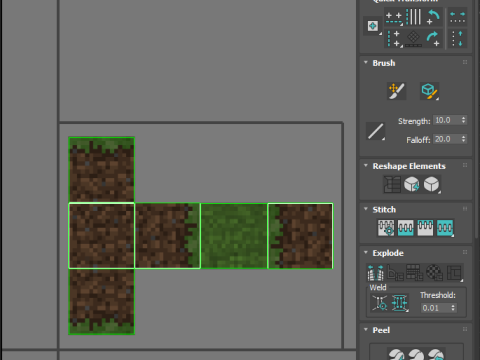Screen dimensions: 480x360
Task: Rotate selection counterclockwise with the left-curved arrow
Action: point(433,17)
